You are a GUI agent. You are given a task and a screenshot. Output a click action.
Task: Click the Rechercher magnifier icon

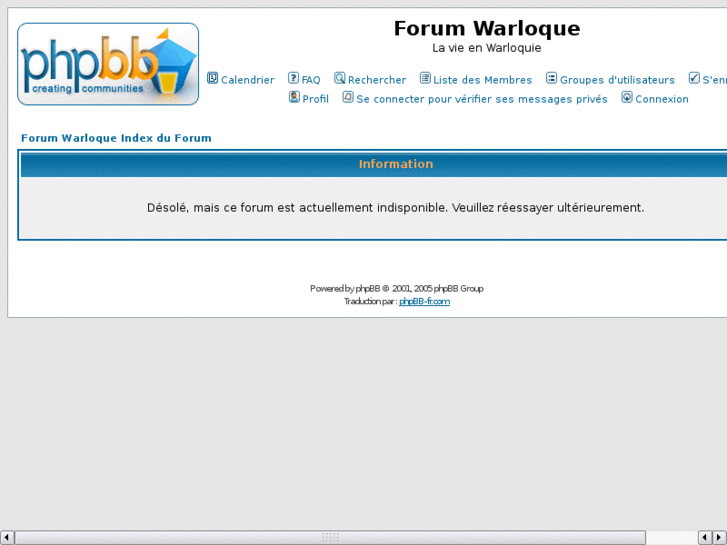pos(339,78)
